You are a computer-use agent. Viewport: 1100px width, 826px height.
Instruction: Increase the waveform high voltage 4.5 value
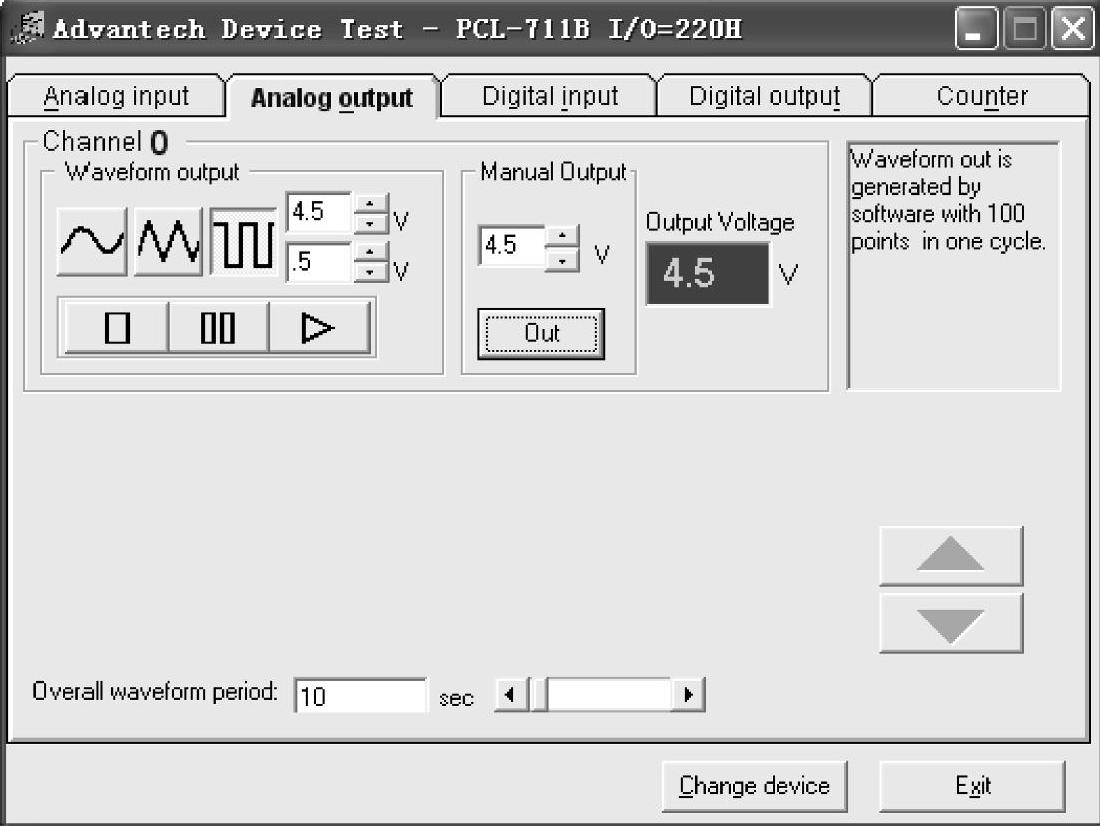[370, 204]
